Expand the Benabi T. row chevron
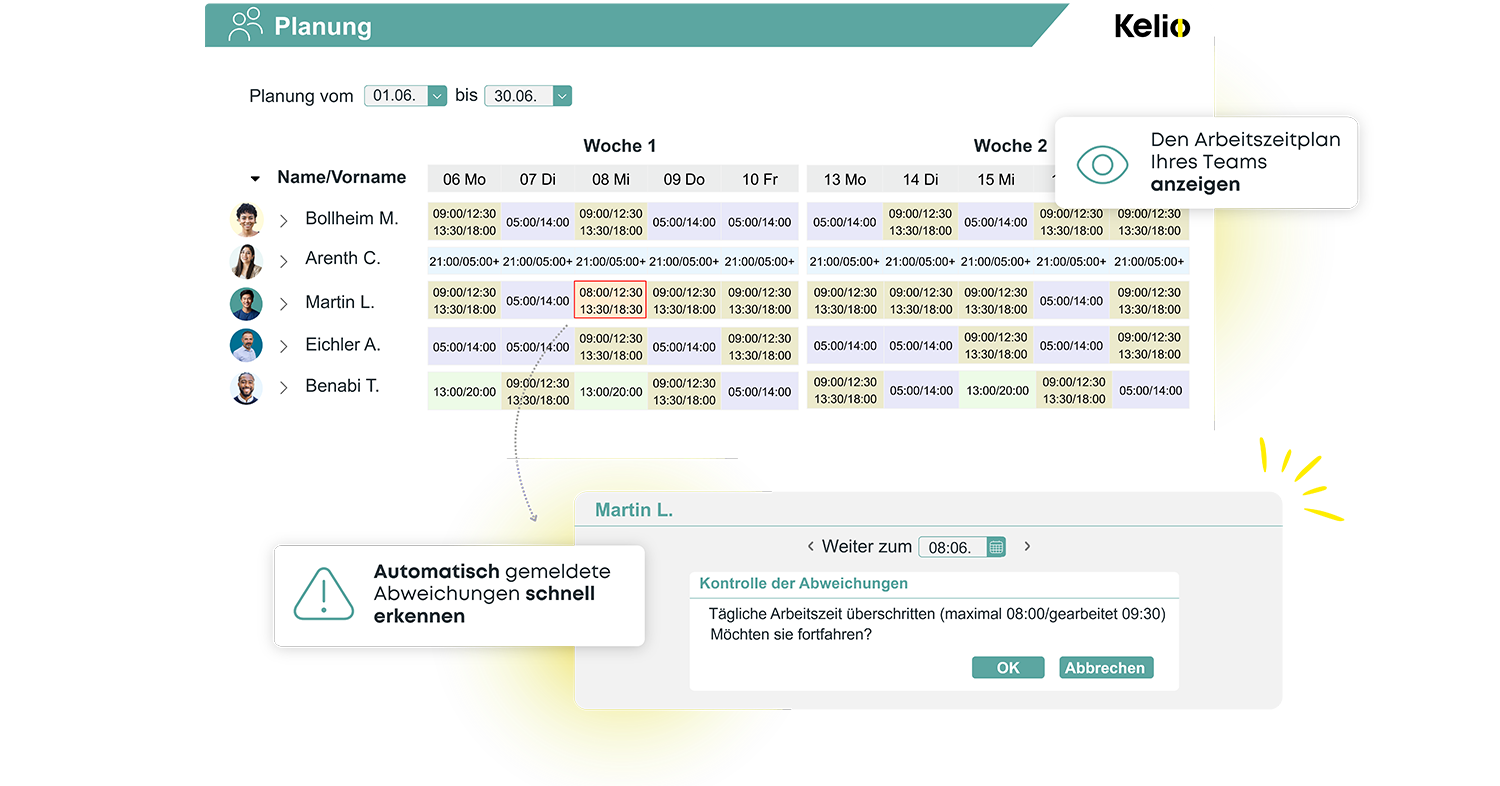The height and width of the screenshot is (786, 1500). pos(284,387)
